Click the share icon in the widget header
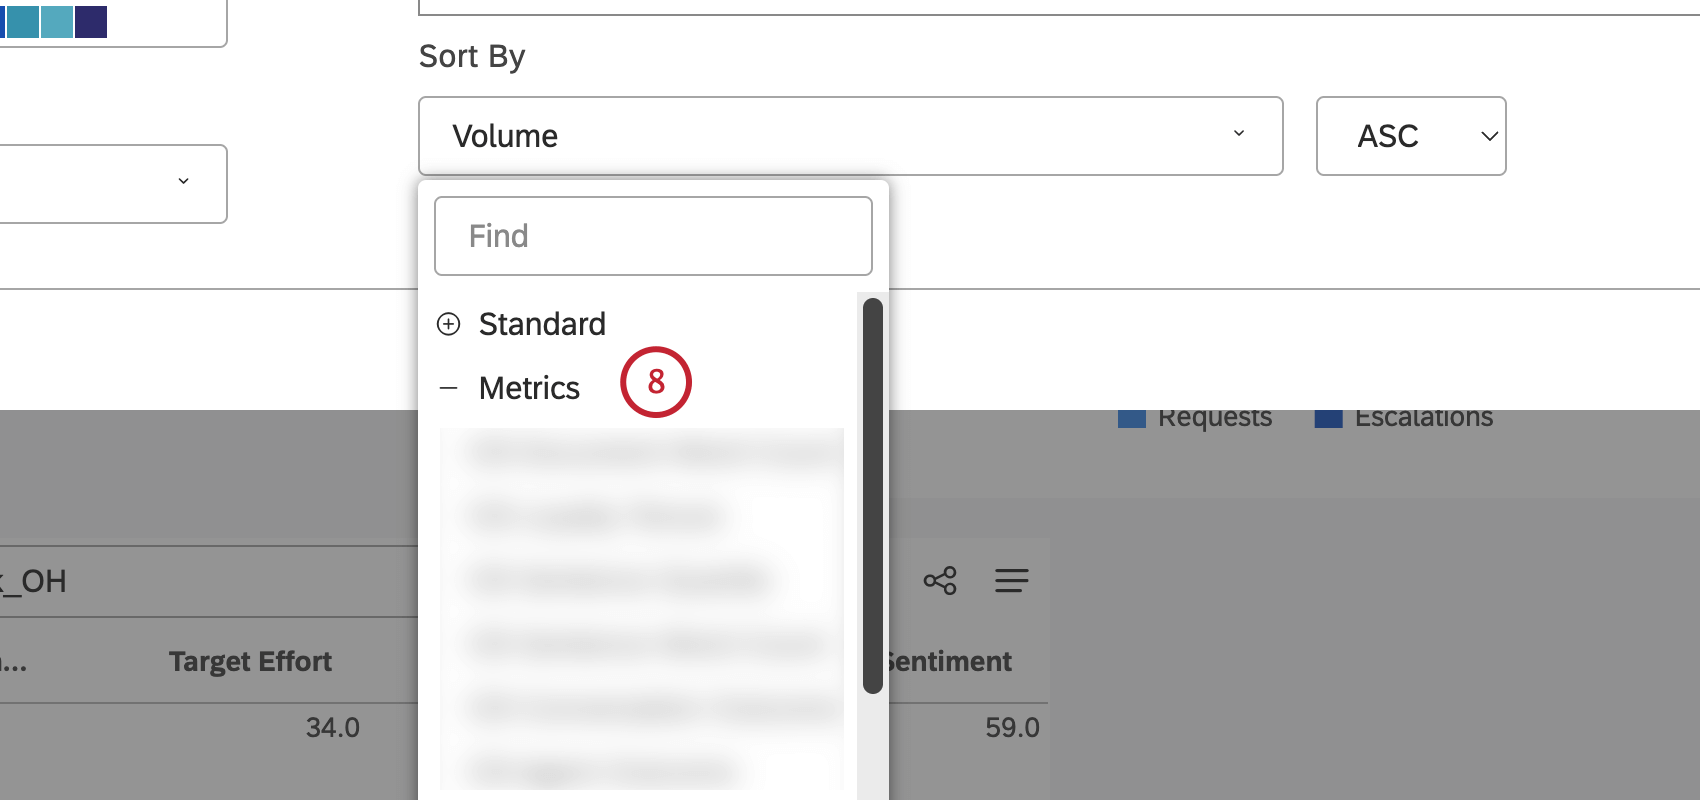 (x=940, y=581)
